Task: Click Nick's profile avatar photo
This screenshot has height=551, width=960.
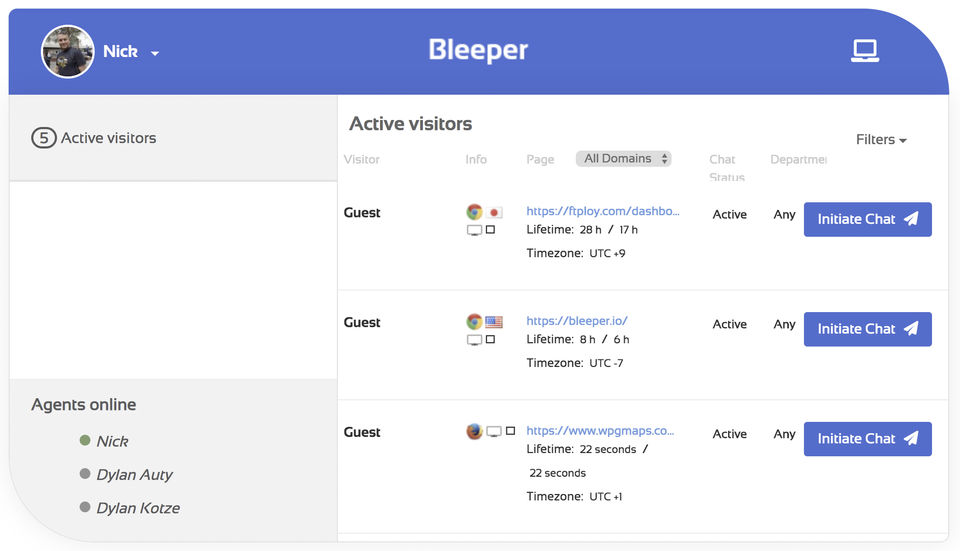Action: (x=67, y=51)
